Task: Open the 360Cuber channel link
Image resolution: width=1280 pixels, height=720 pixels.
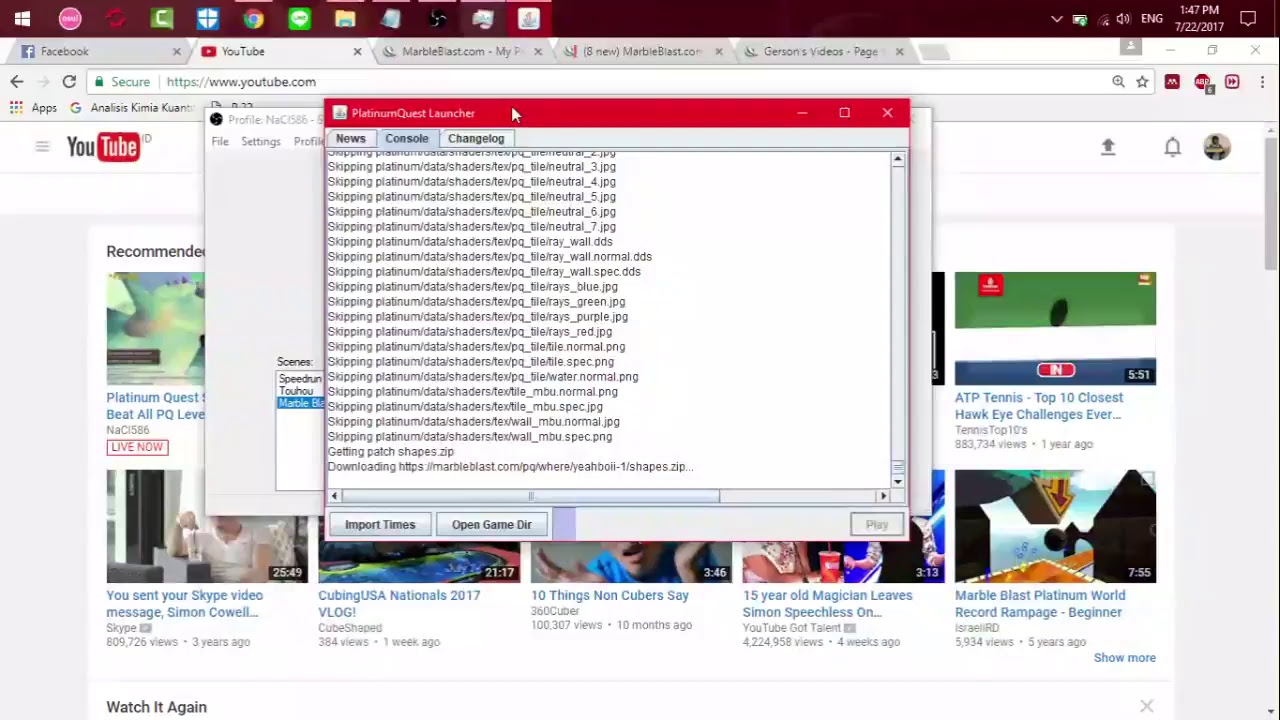Action: [x=555, y=611]
